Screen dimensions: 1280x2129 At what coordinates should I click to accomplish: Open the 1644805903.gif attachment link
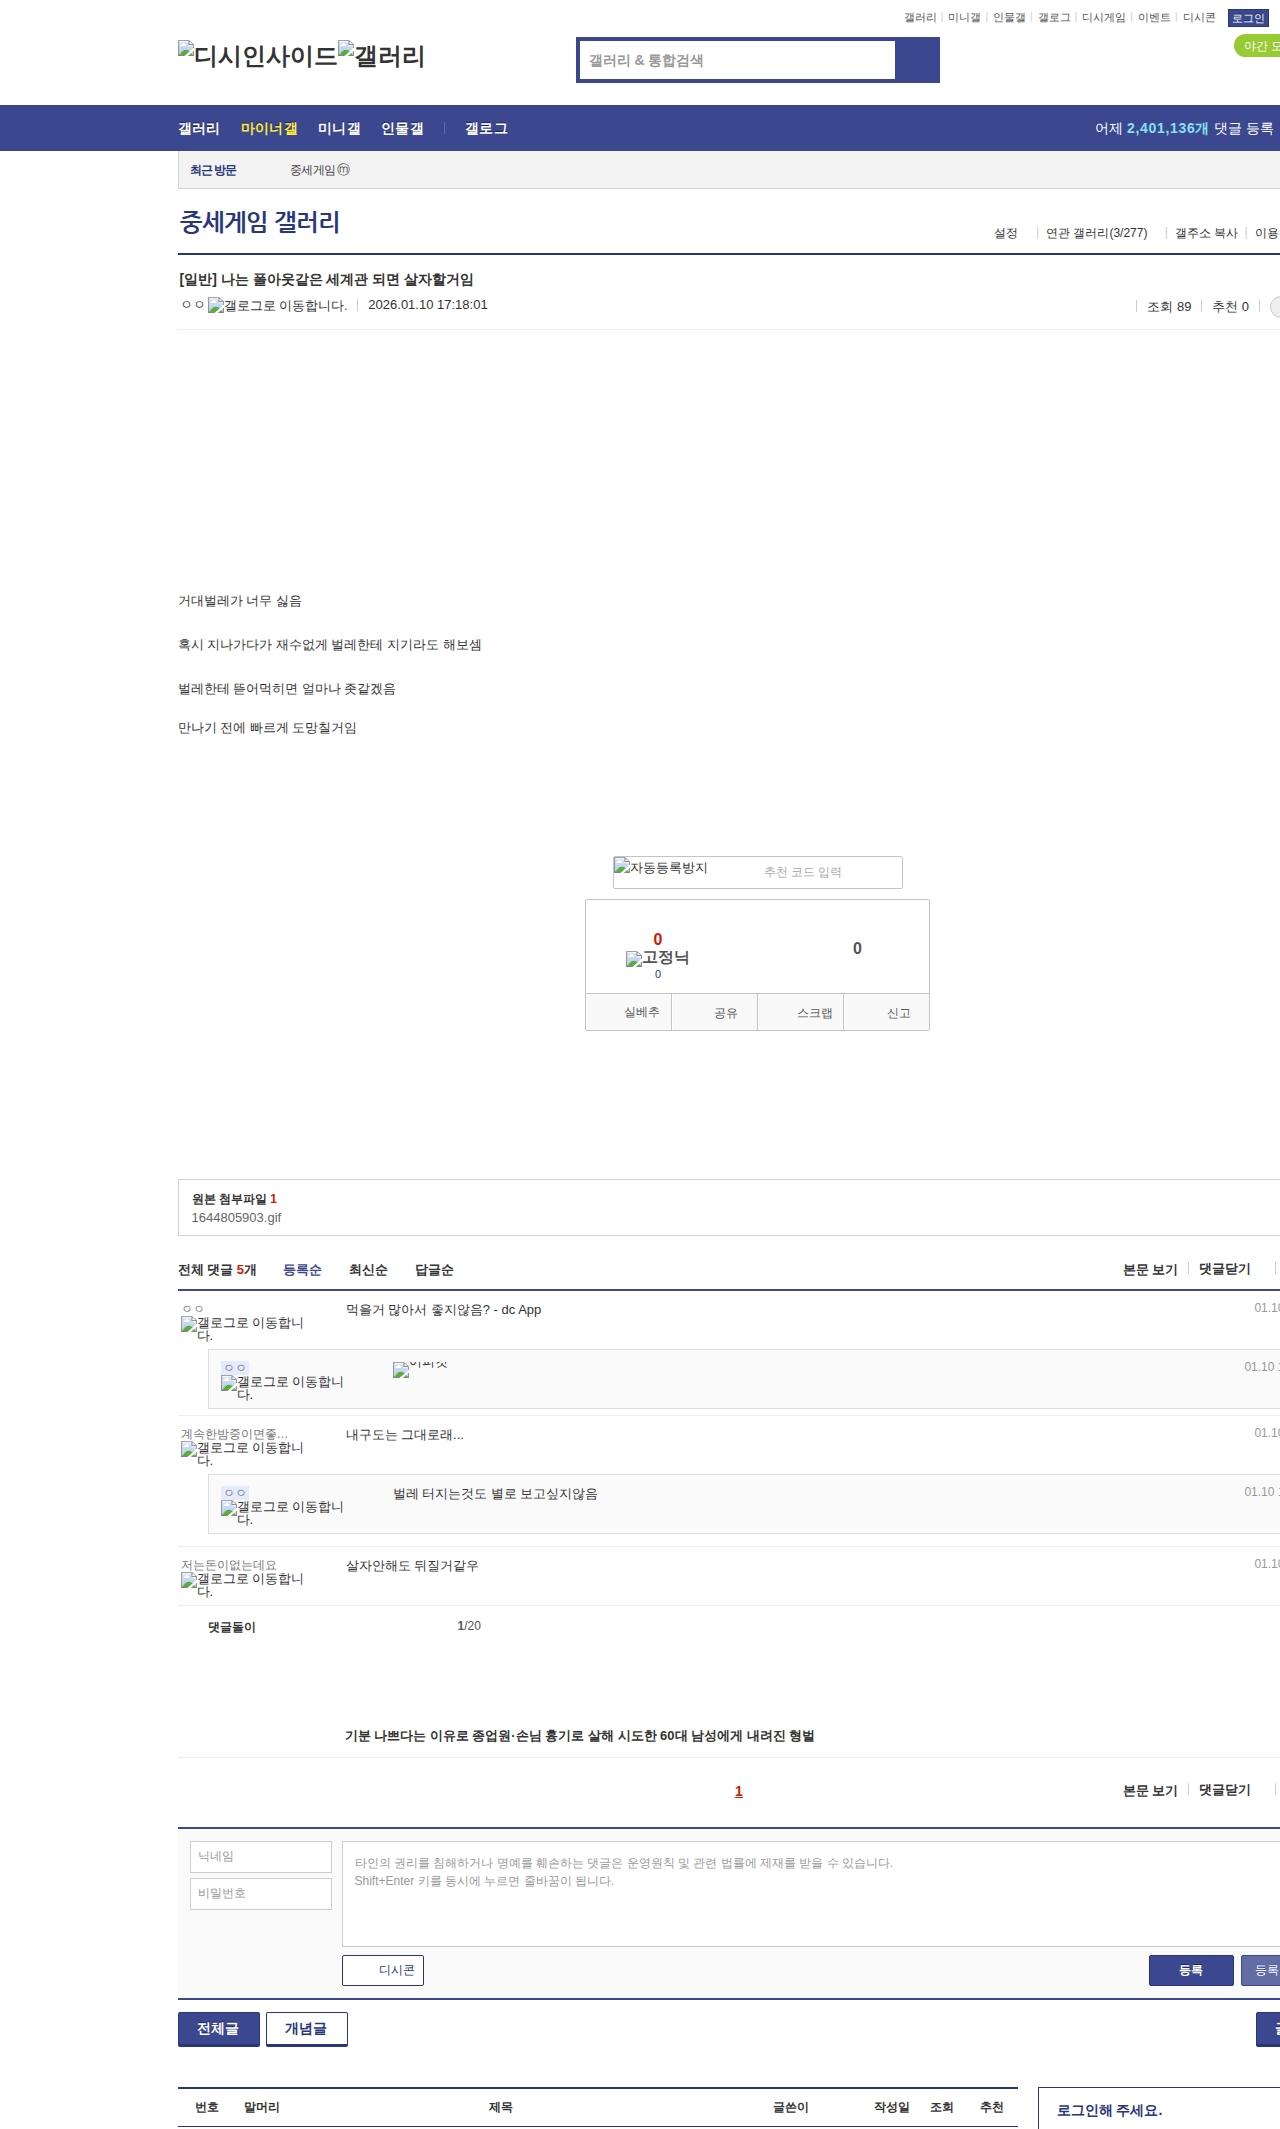click(x=236, y=1218)
